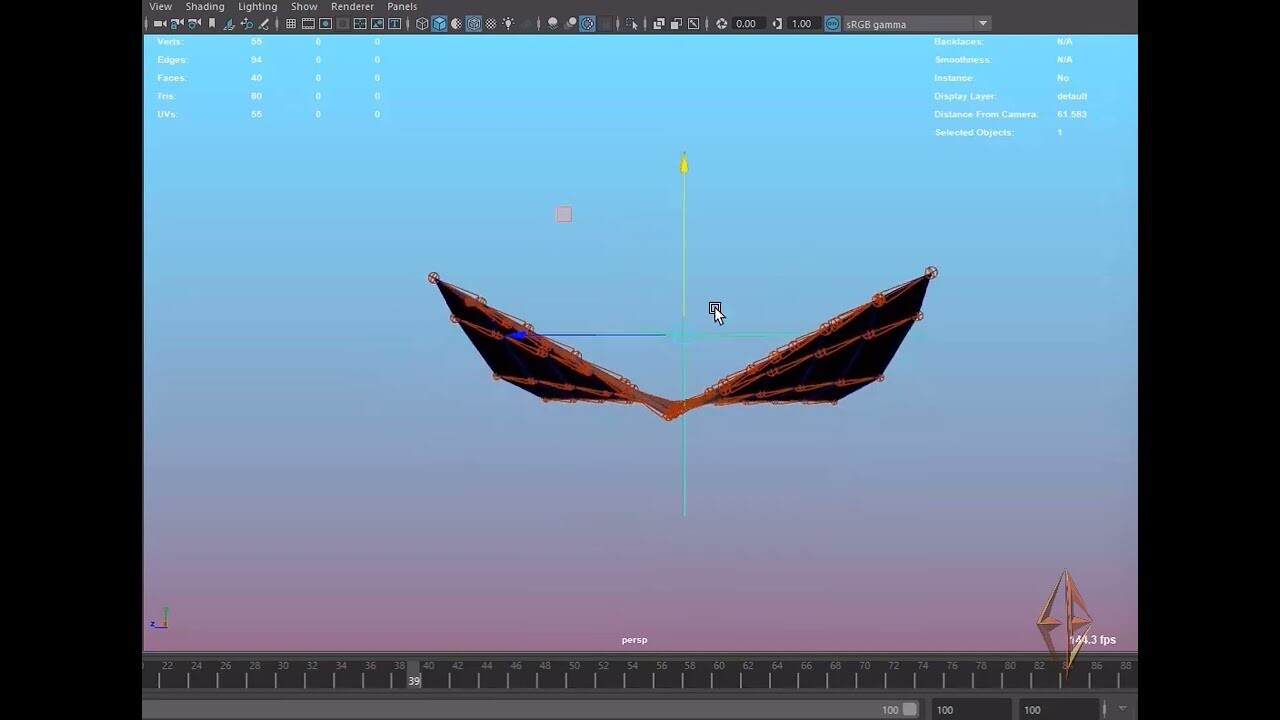Switch to wireframe display mode
The image size is (1280, 720).
pyautogui.click(x=421, y=24)
